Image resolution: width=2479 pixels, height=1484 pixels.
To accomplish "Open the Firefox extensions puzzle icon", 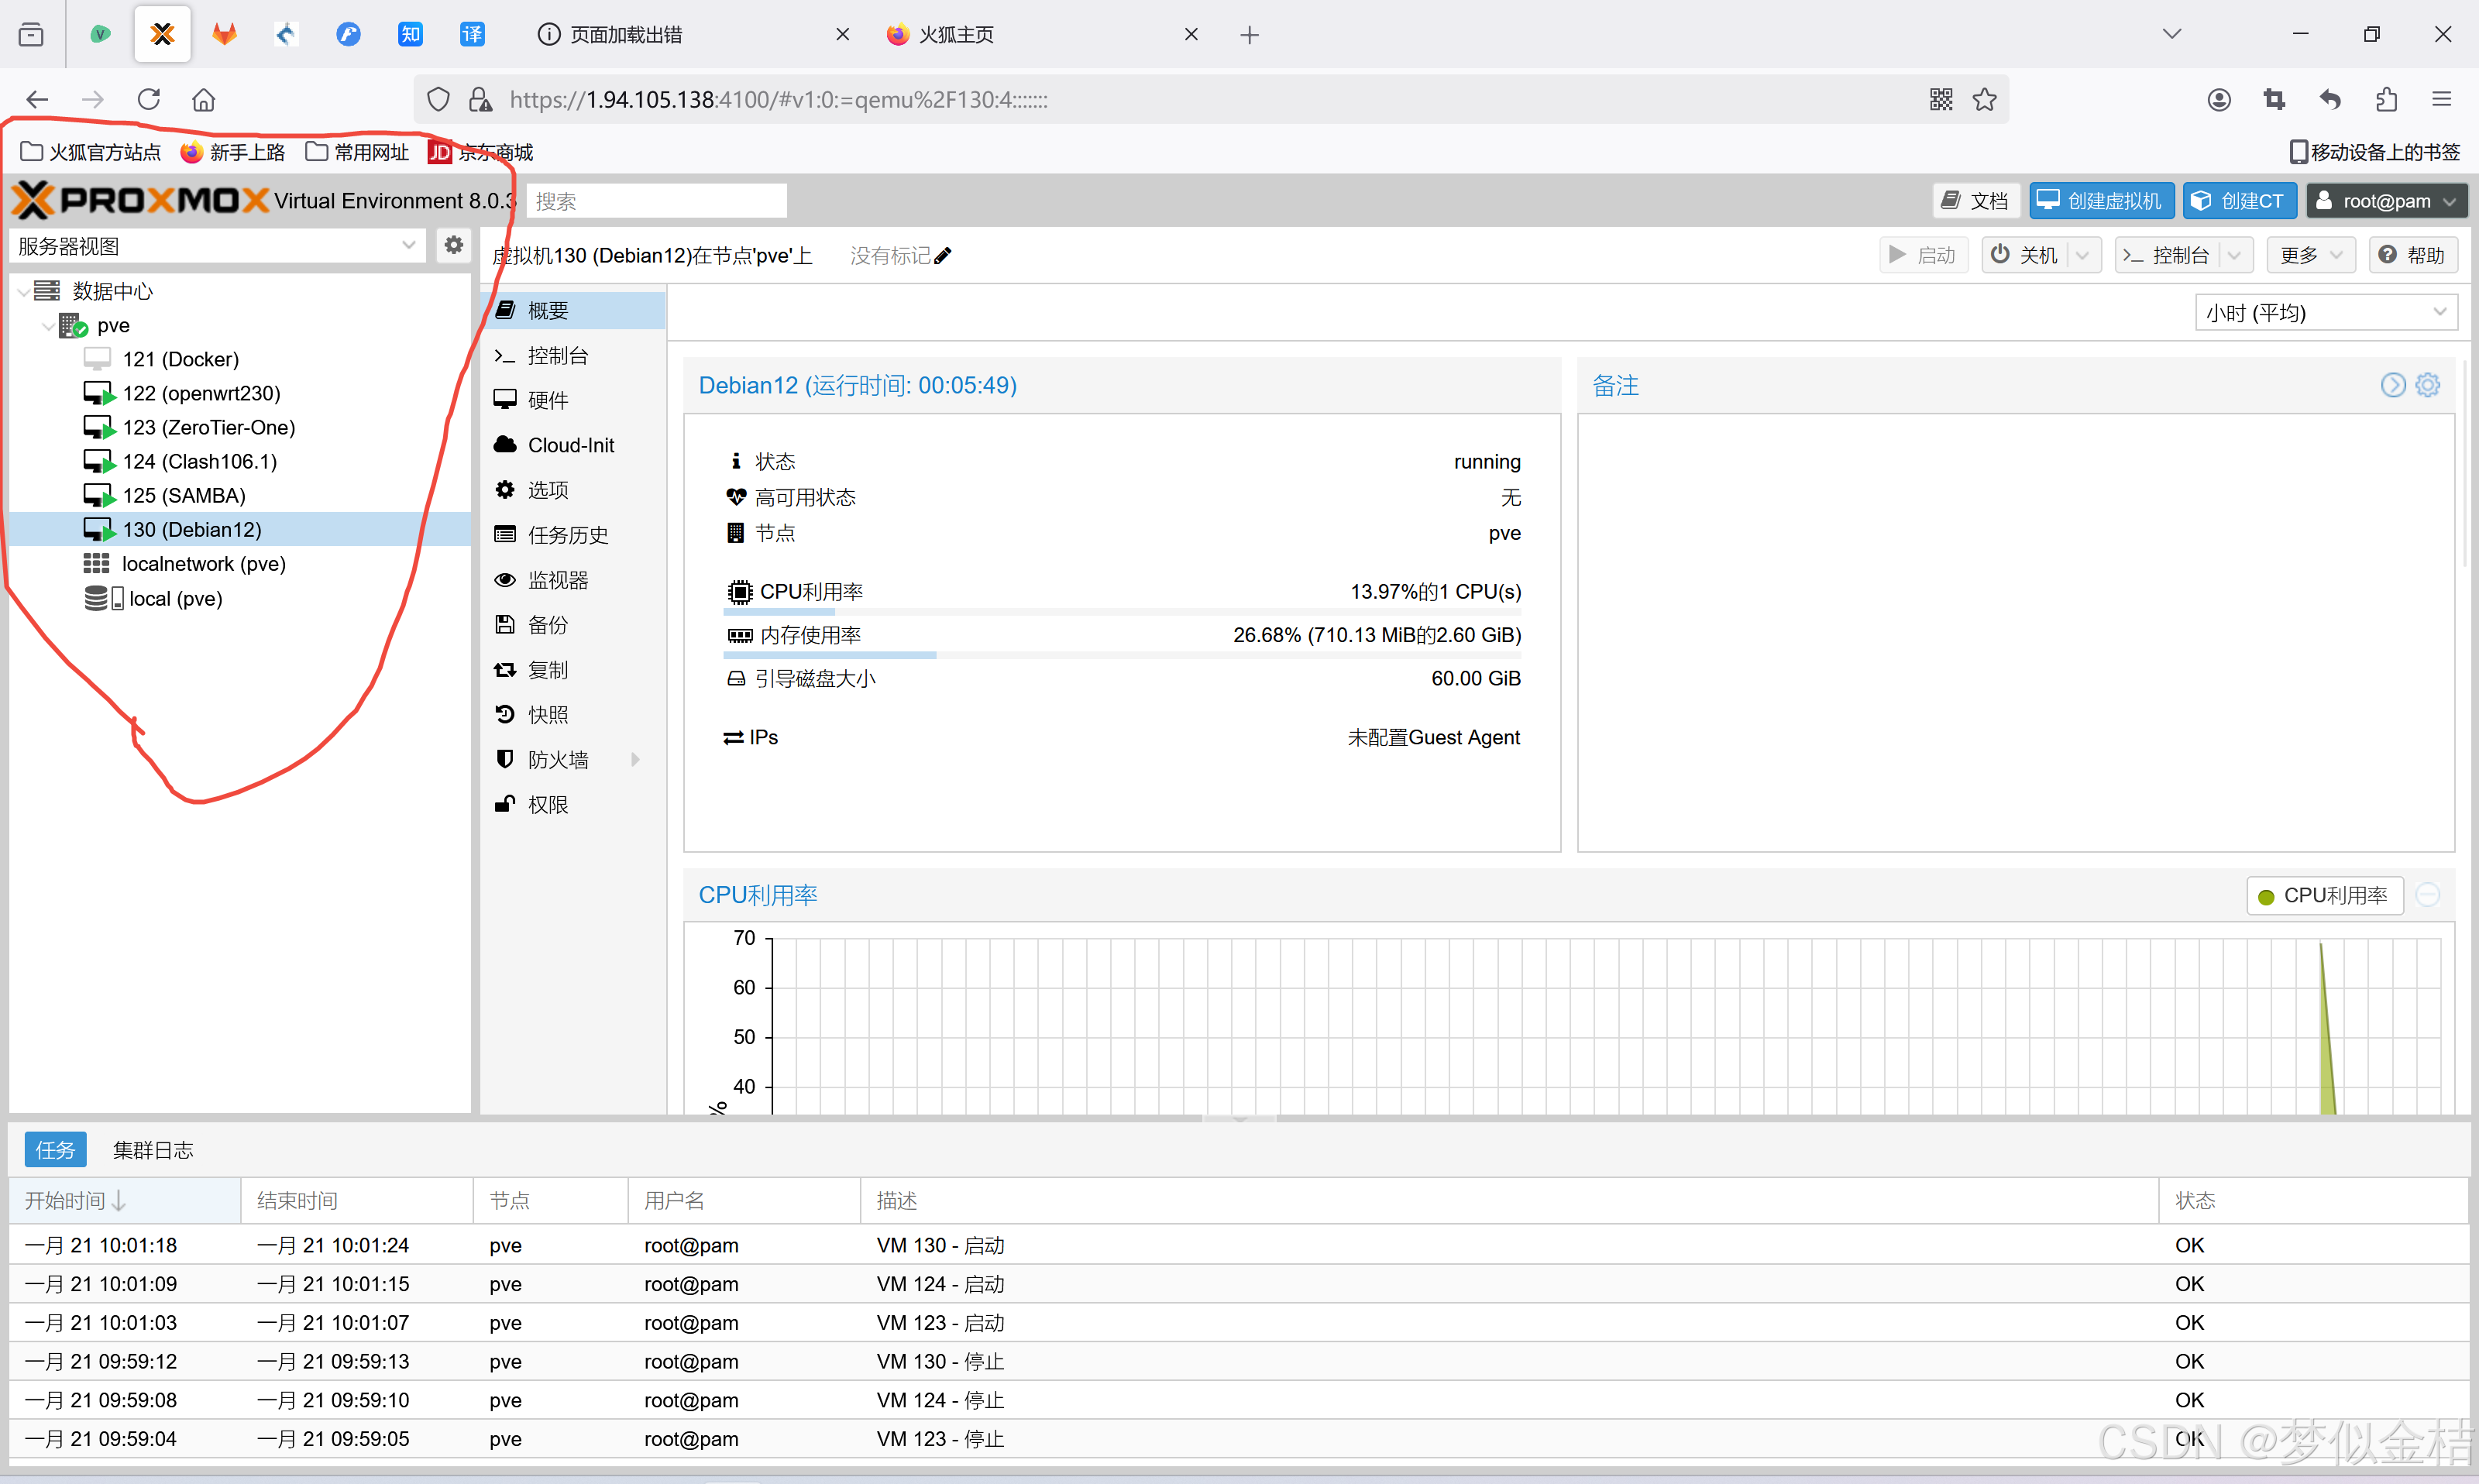I will point(2386,99).
